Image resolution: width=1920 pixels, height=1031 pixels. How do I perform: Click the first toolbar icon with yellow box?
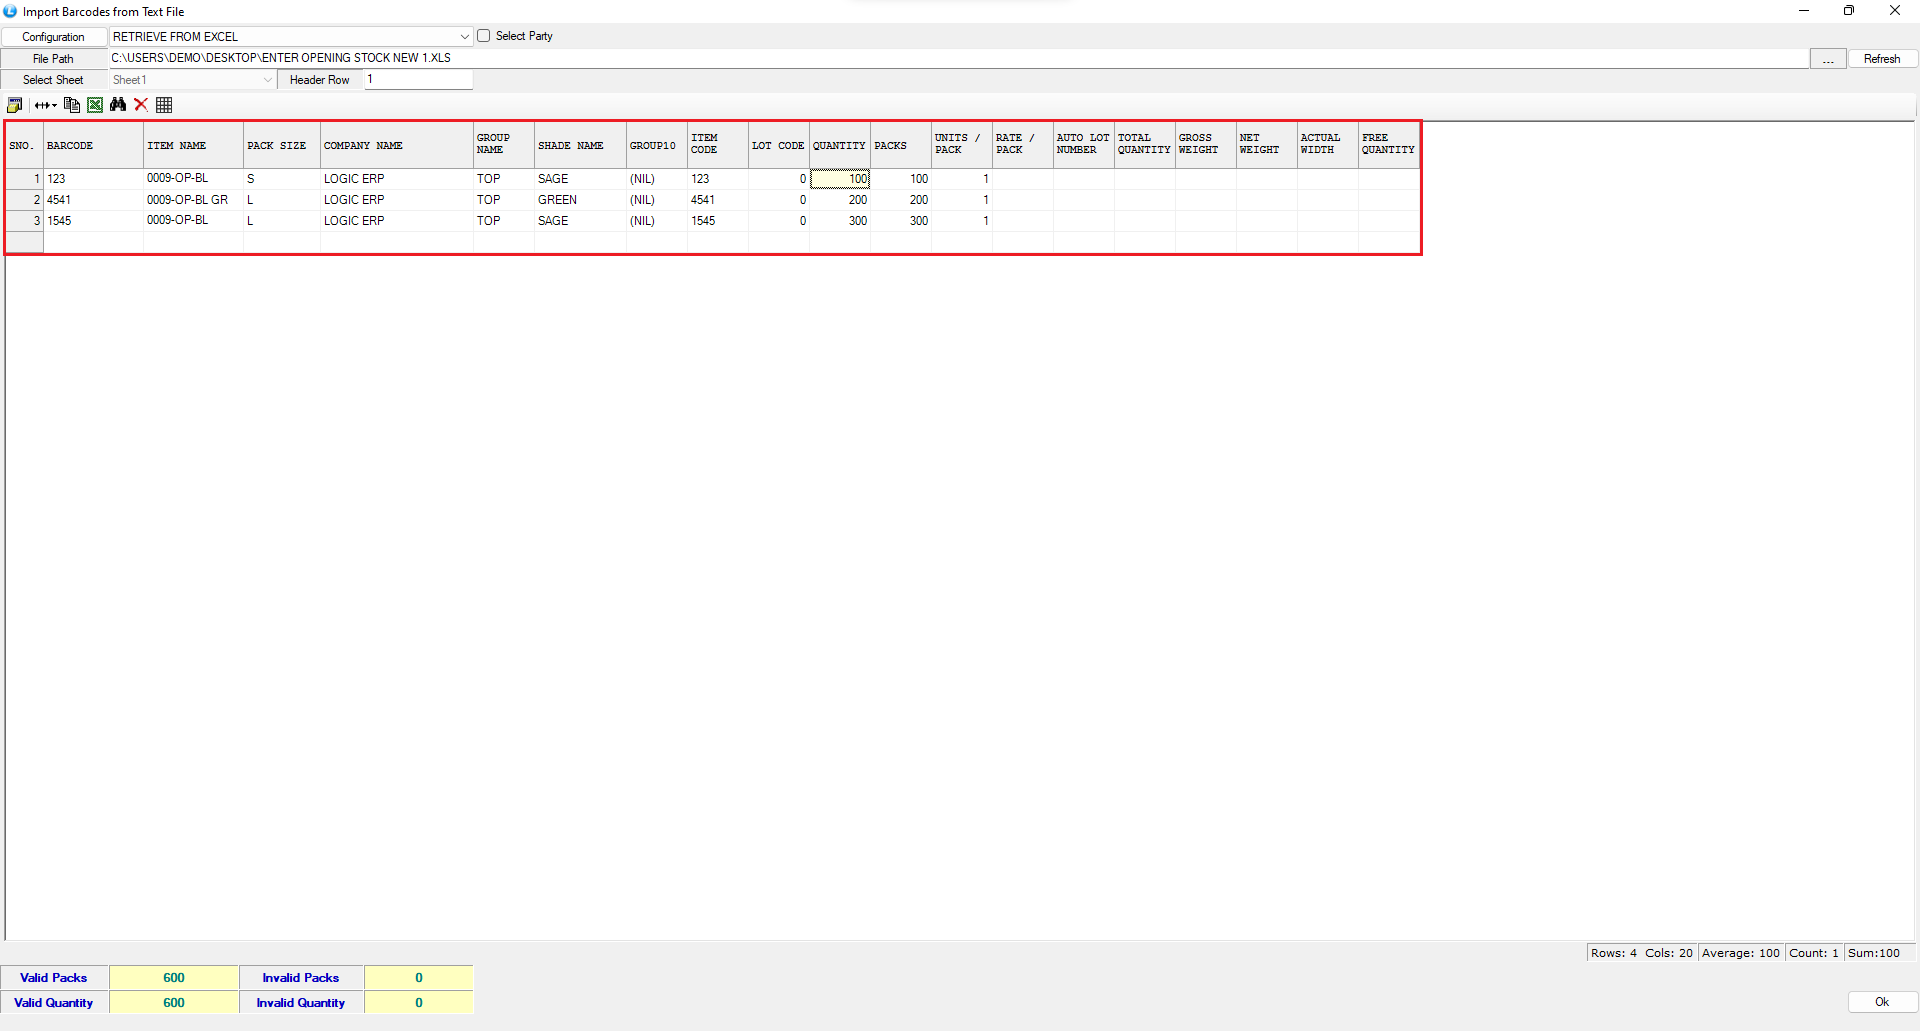(15, 105)
